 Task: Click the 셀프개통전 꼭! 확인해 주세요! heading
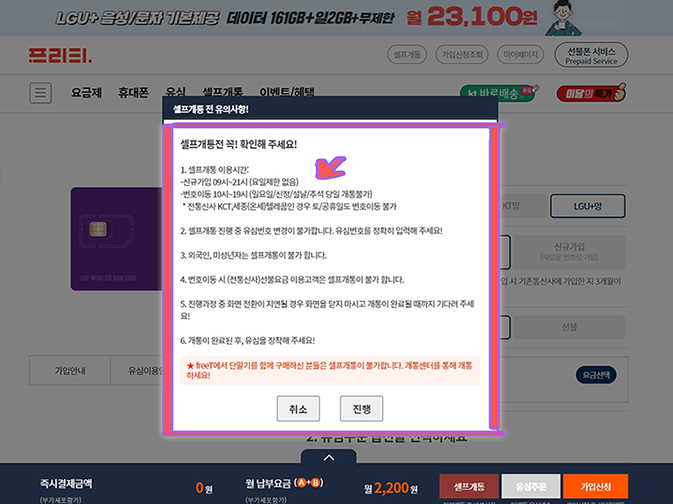click(239, 144)
